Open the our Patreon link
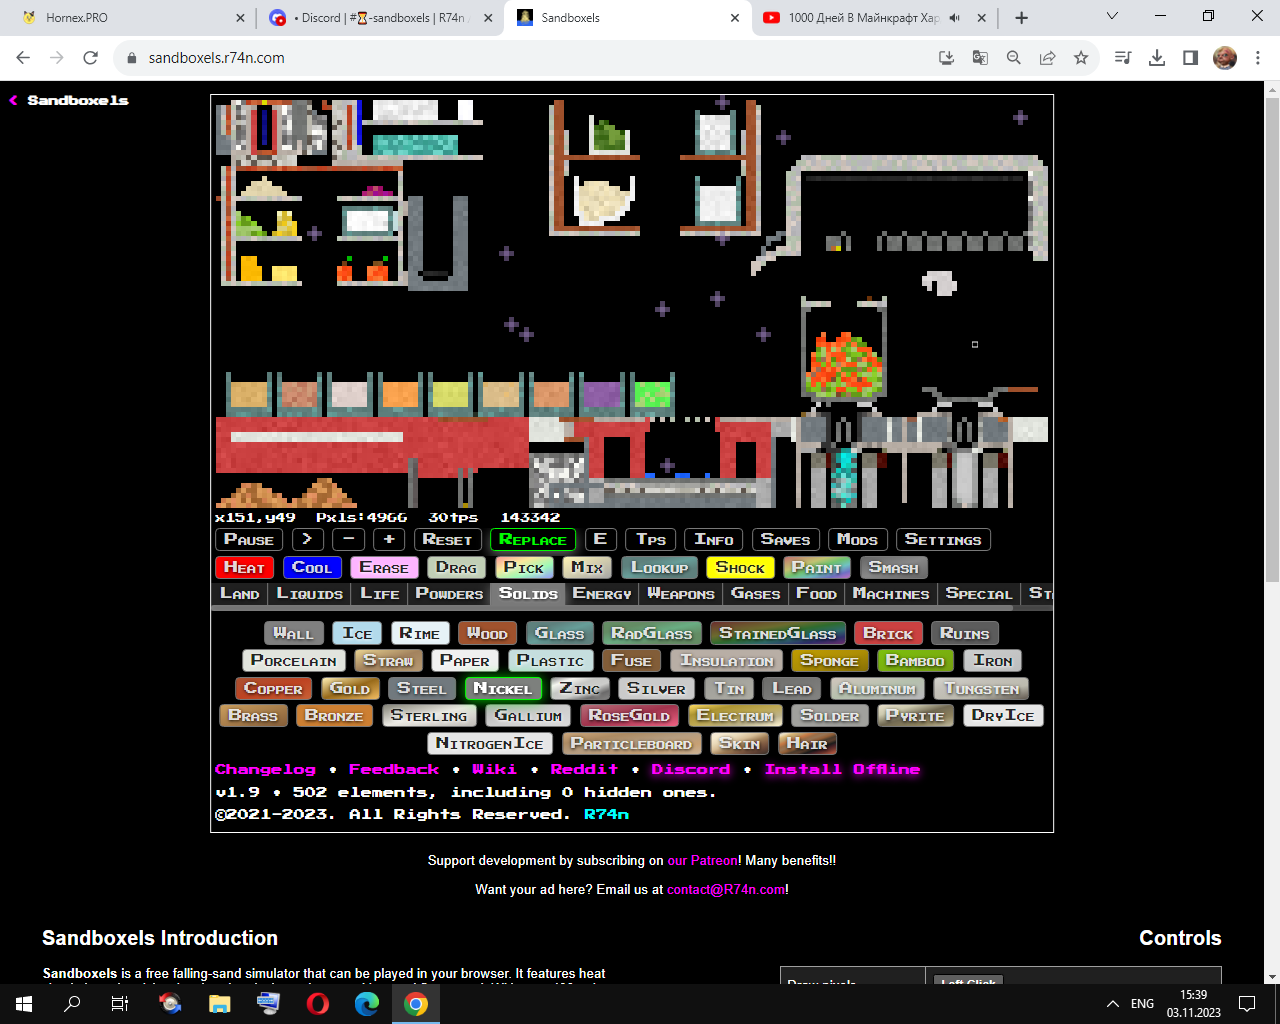 pyautogui.click(x=702, y=860)
